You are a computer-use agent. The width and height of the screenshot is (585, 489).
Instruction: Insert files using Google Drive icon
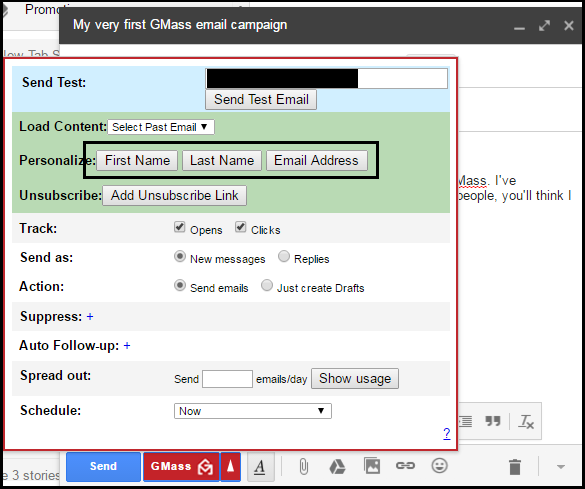[x=337, y=466]
